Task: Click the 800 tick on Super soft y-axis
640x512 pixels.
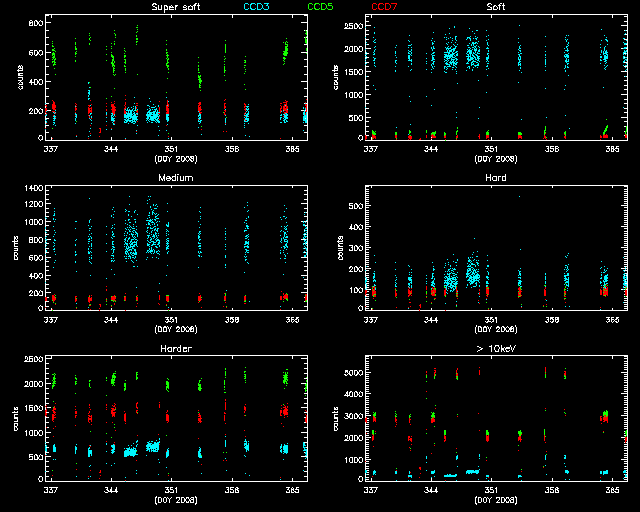Action: pos(35,22)
